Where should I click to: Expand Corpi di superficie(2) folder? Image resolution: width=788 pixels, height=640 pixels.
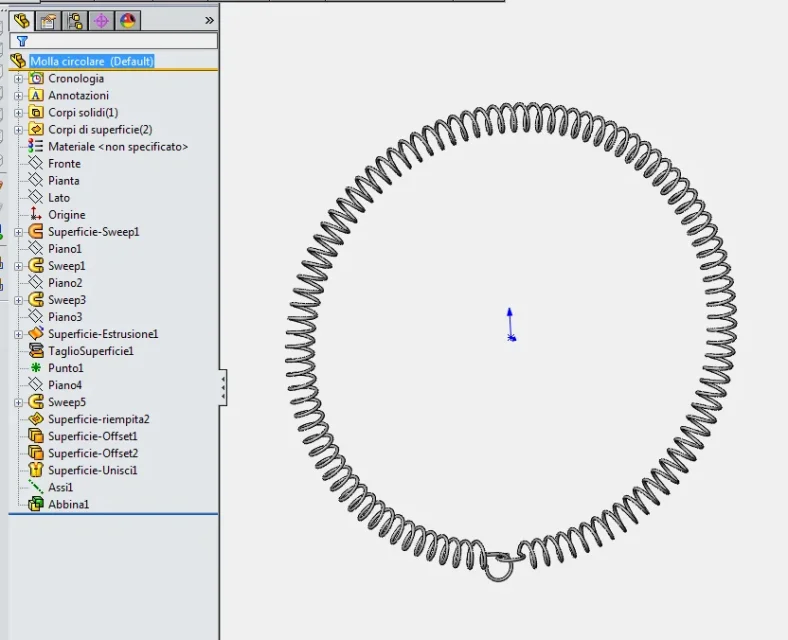(x=19, y=130)
